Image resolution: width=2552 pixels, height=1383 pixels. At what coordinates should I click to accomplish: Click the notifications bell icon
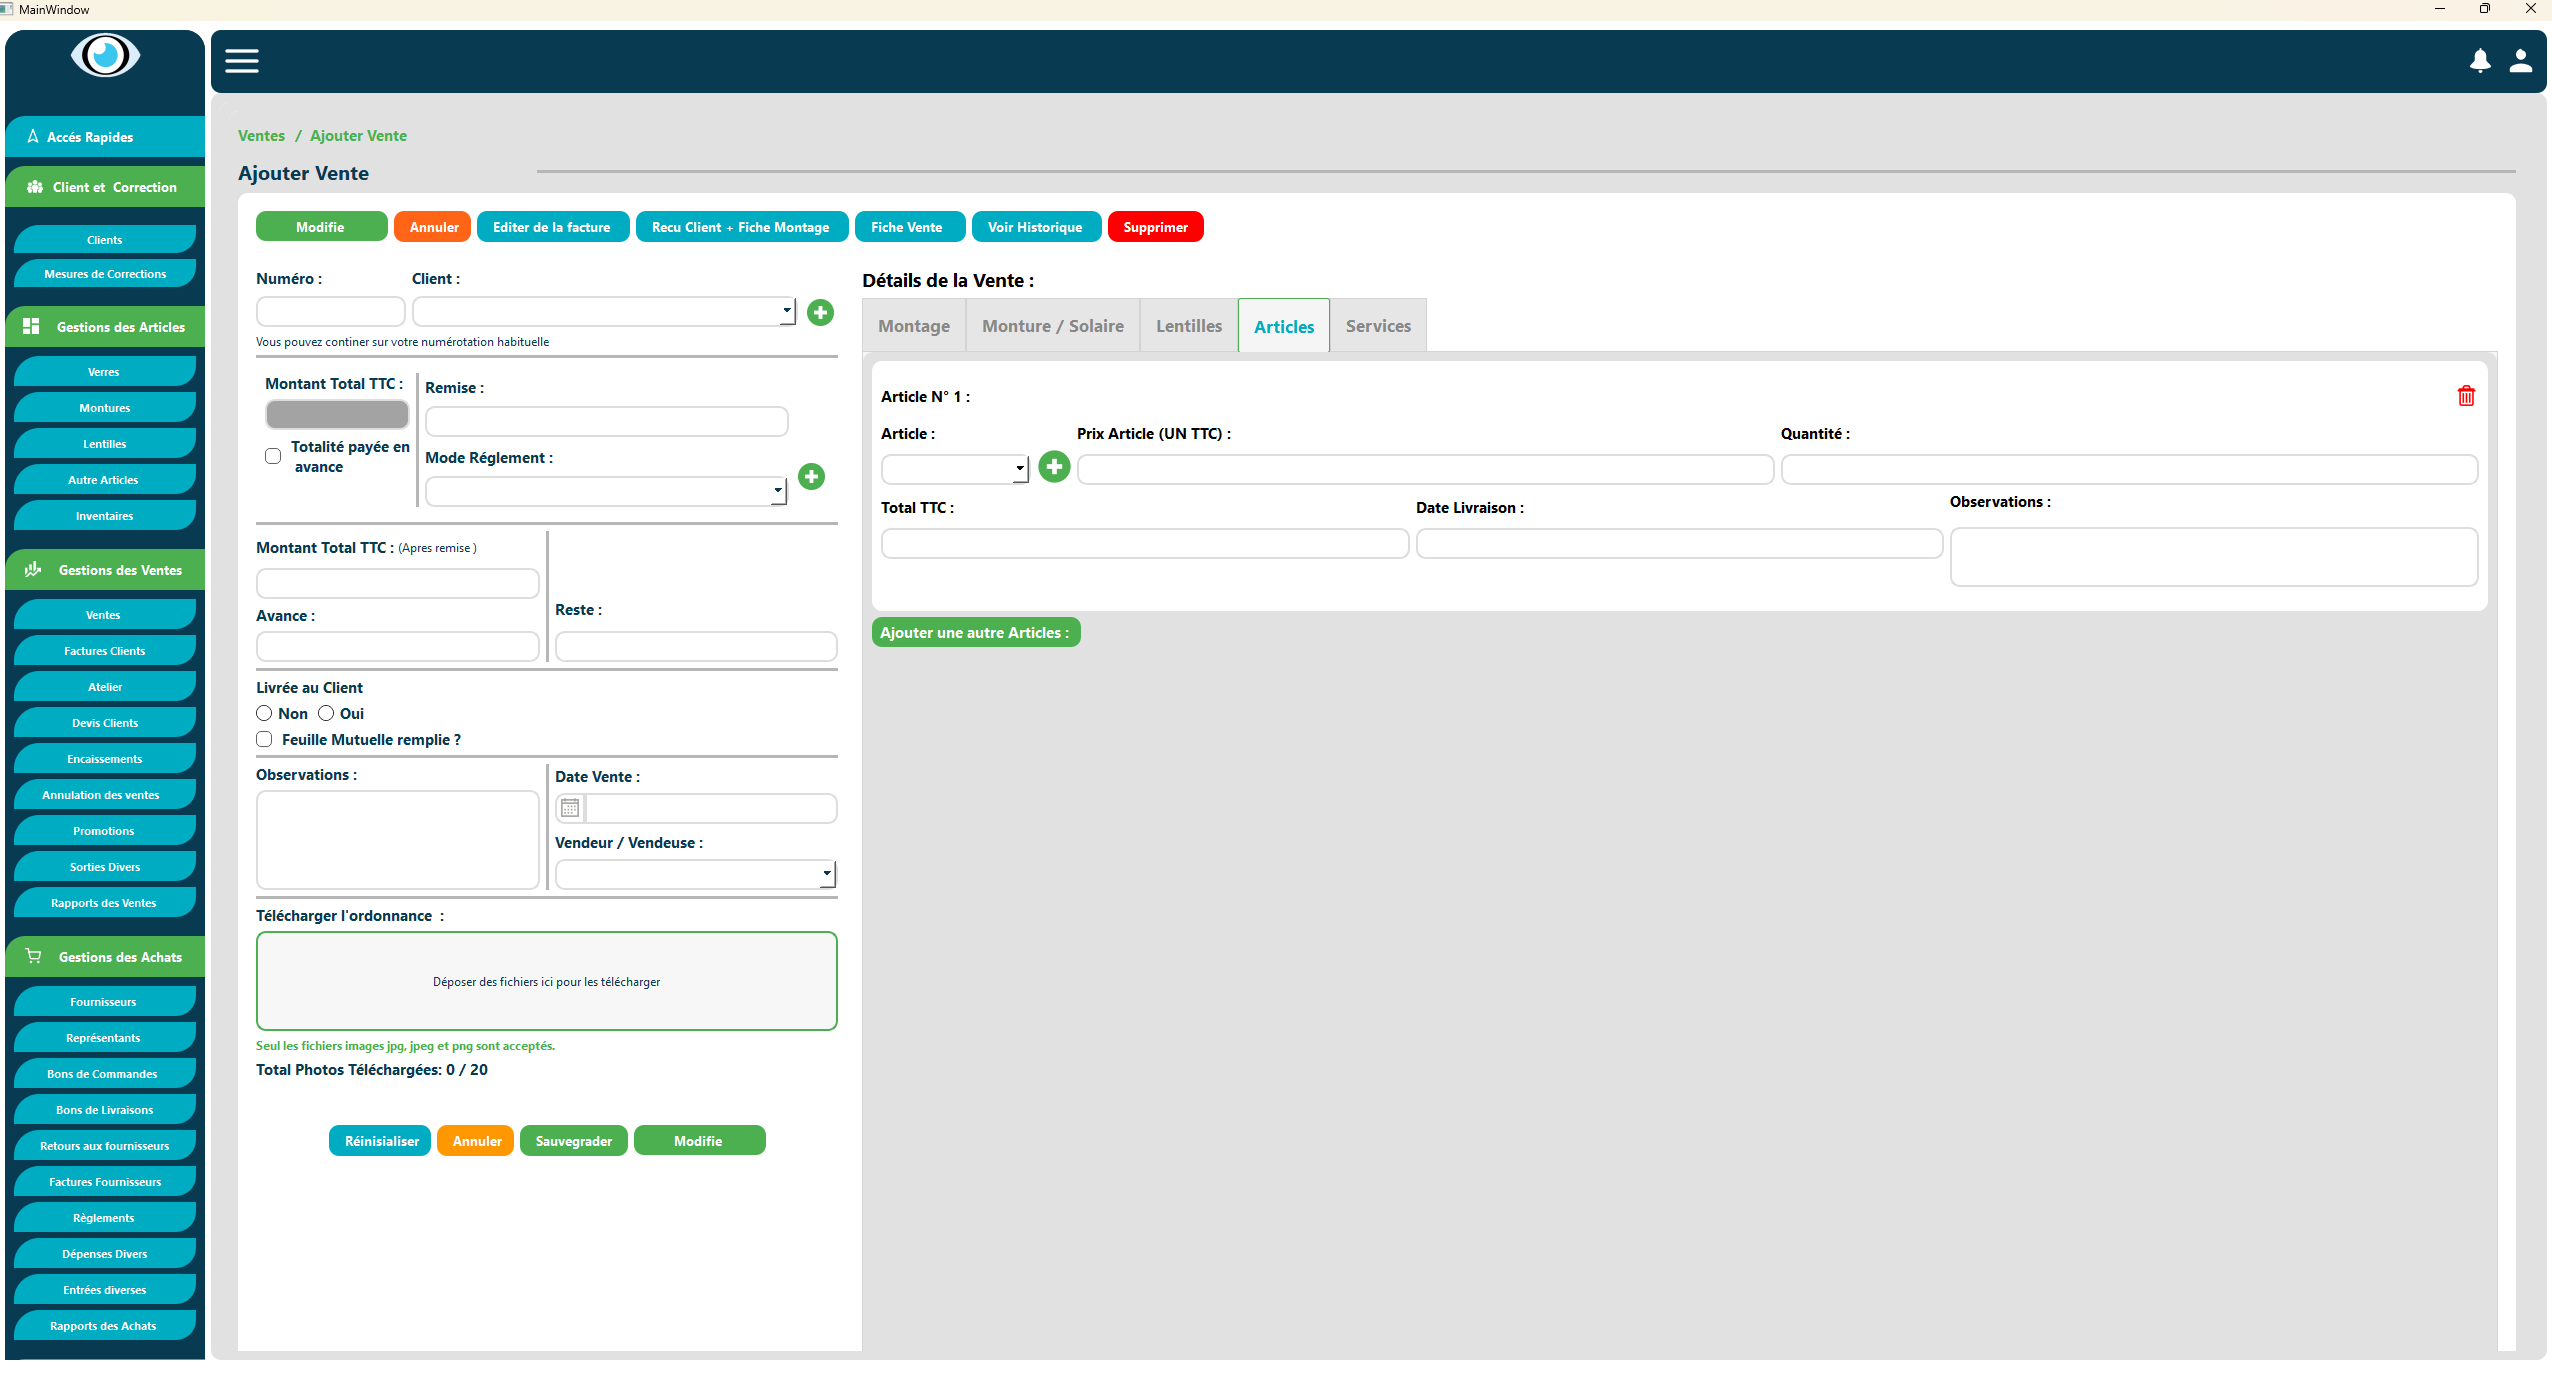(x=2480, y=61)
